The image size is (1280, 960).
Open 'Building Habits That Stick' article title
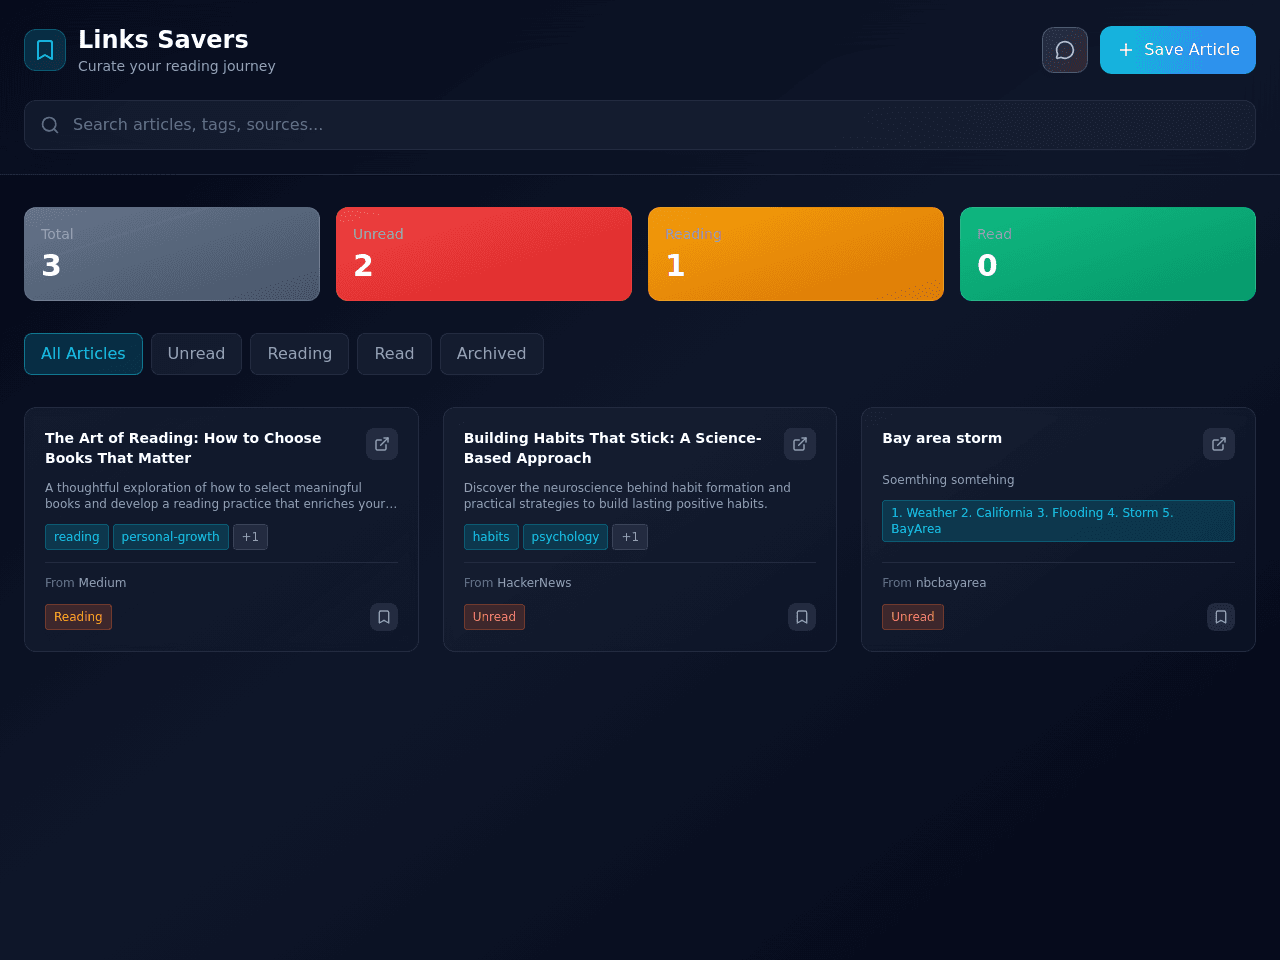tap(613, 448)
